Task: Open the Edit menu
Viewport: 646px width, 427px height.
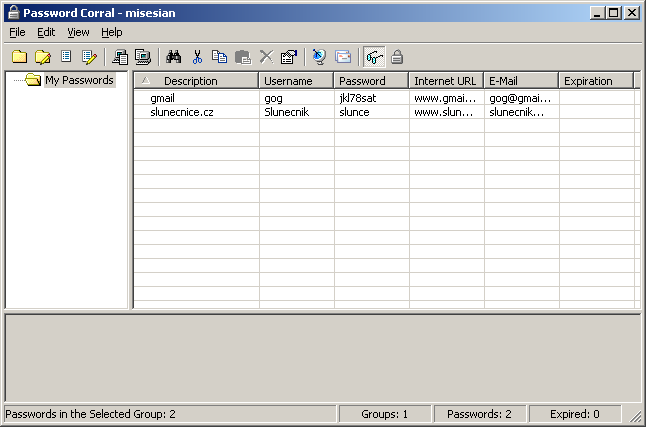Action: (46, 32)
